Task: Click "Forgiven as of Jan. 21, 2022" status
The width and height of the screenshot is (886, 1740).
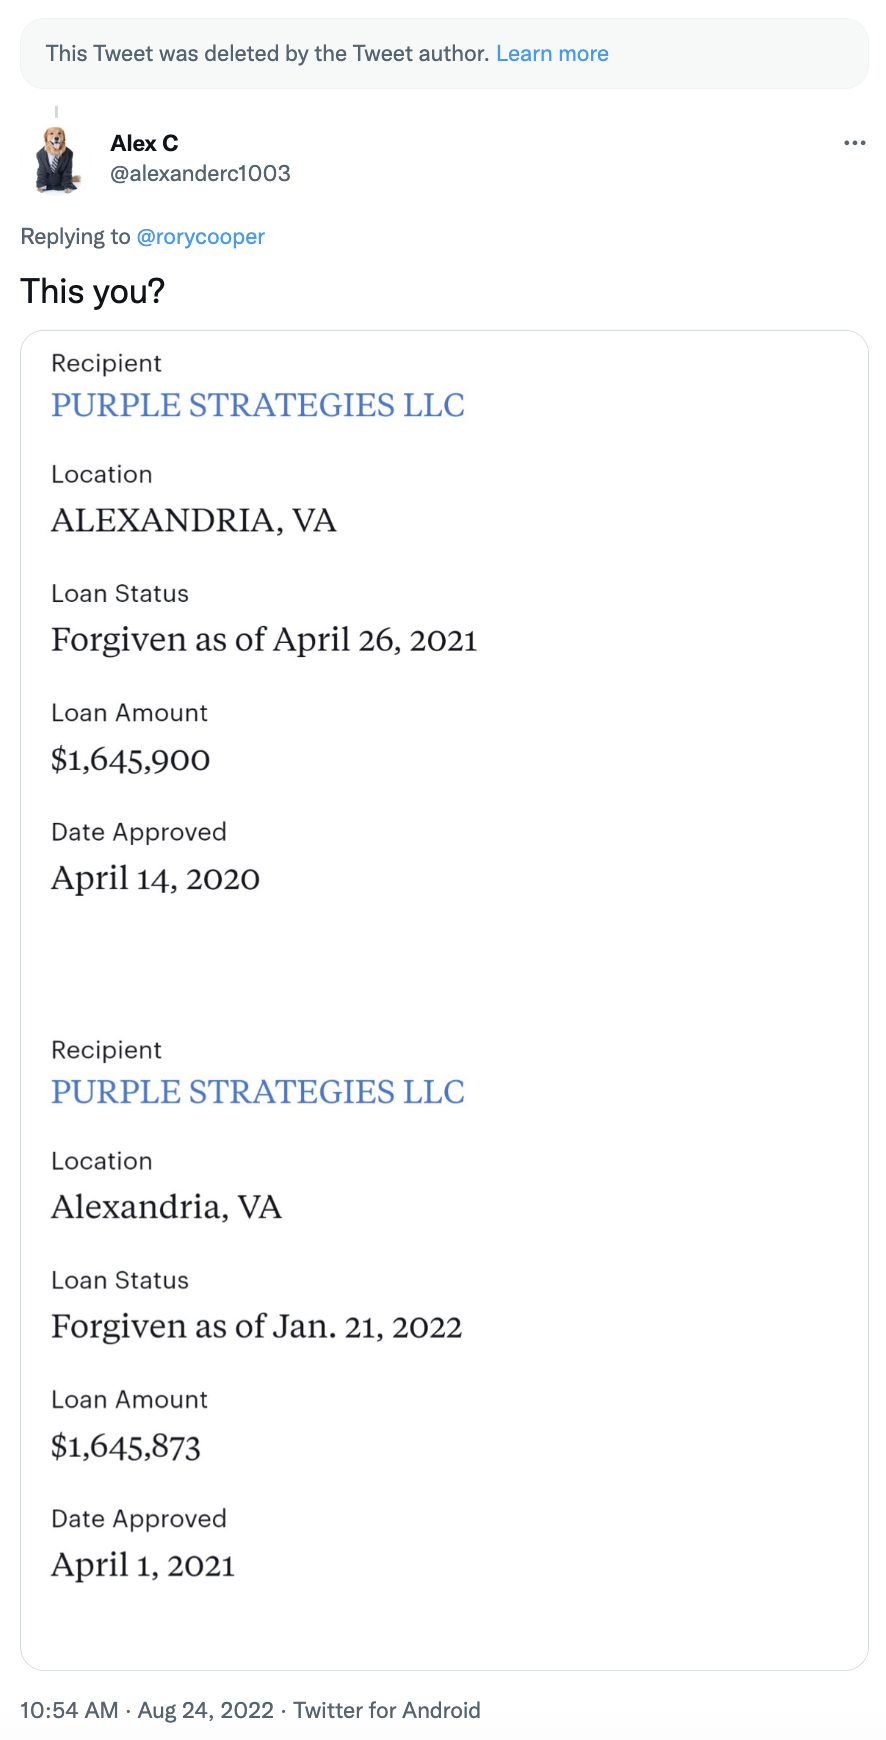Action: pos(257,1327)
